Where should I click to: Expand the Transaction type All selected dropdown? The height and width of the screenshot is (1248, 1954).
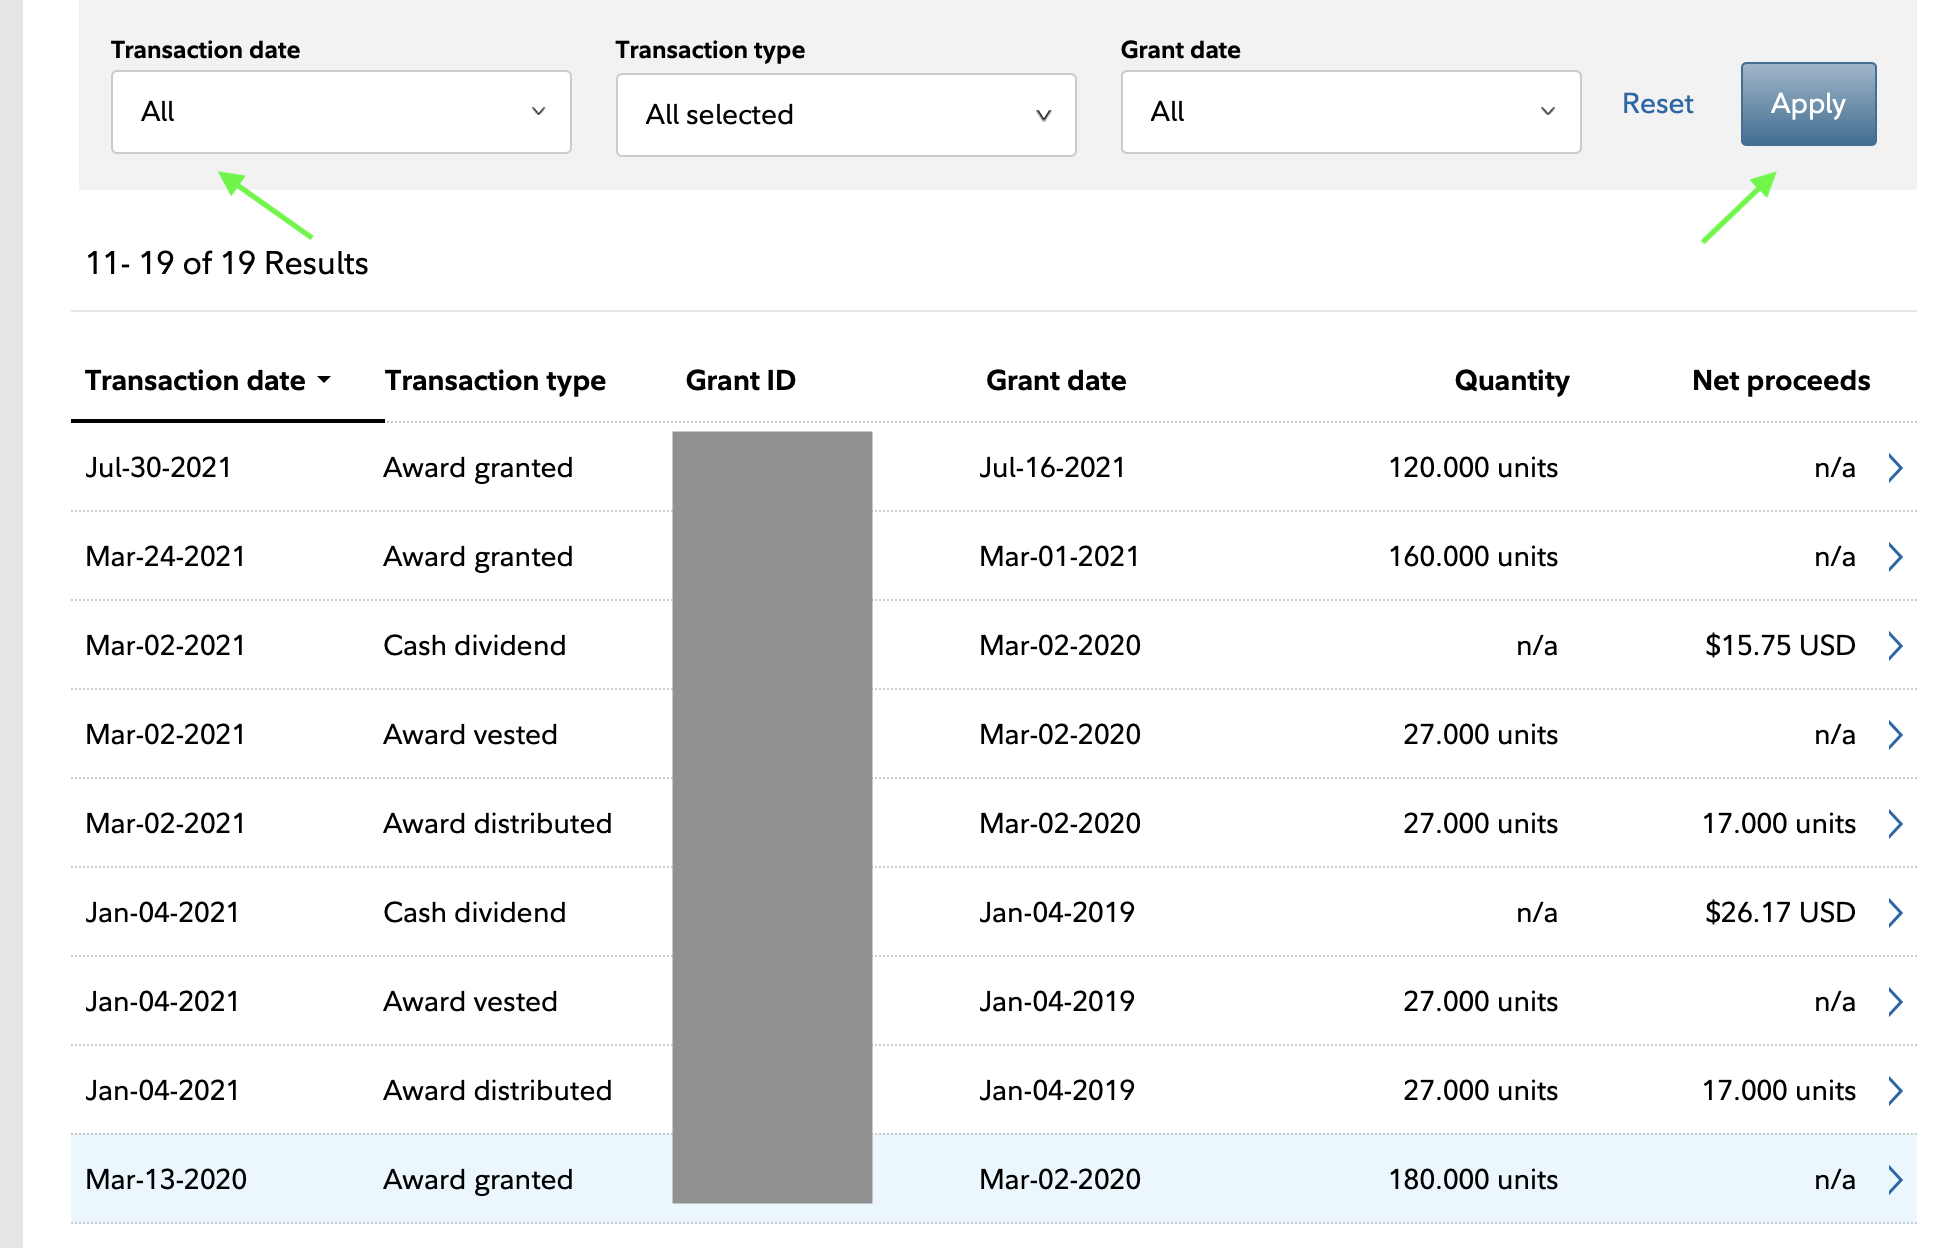(846, 115)
